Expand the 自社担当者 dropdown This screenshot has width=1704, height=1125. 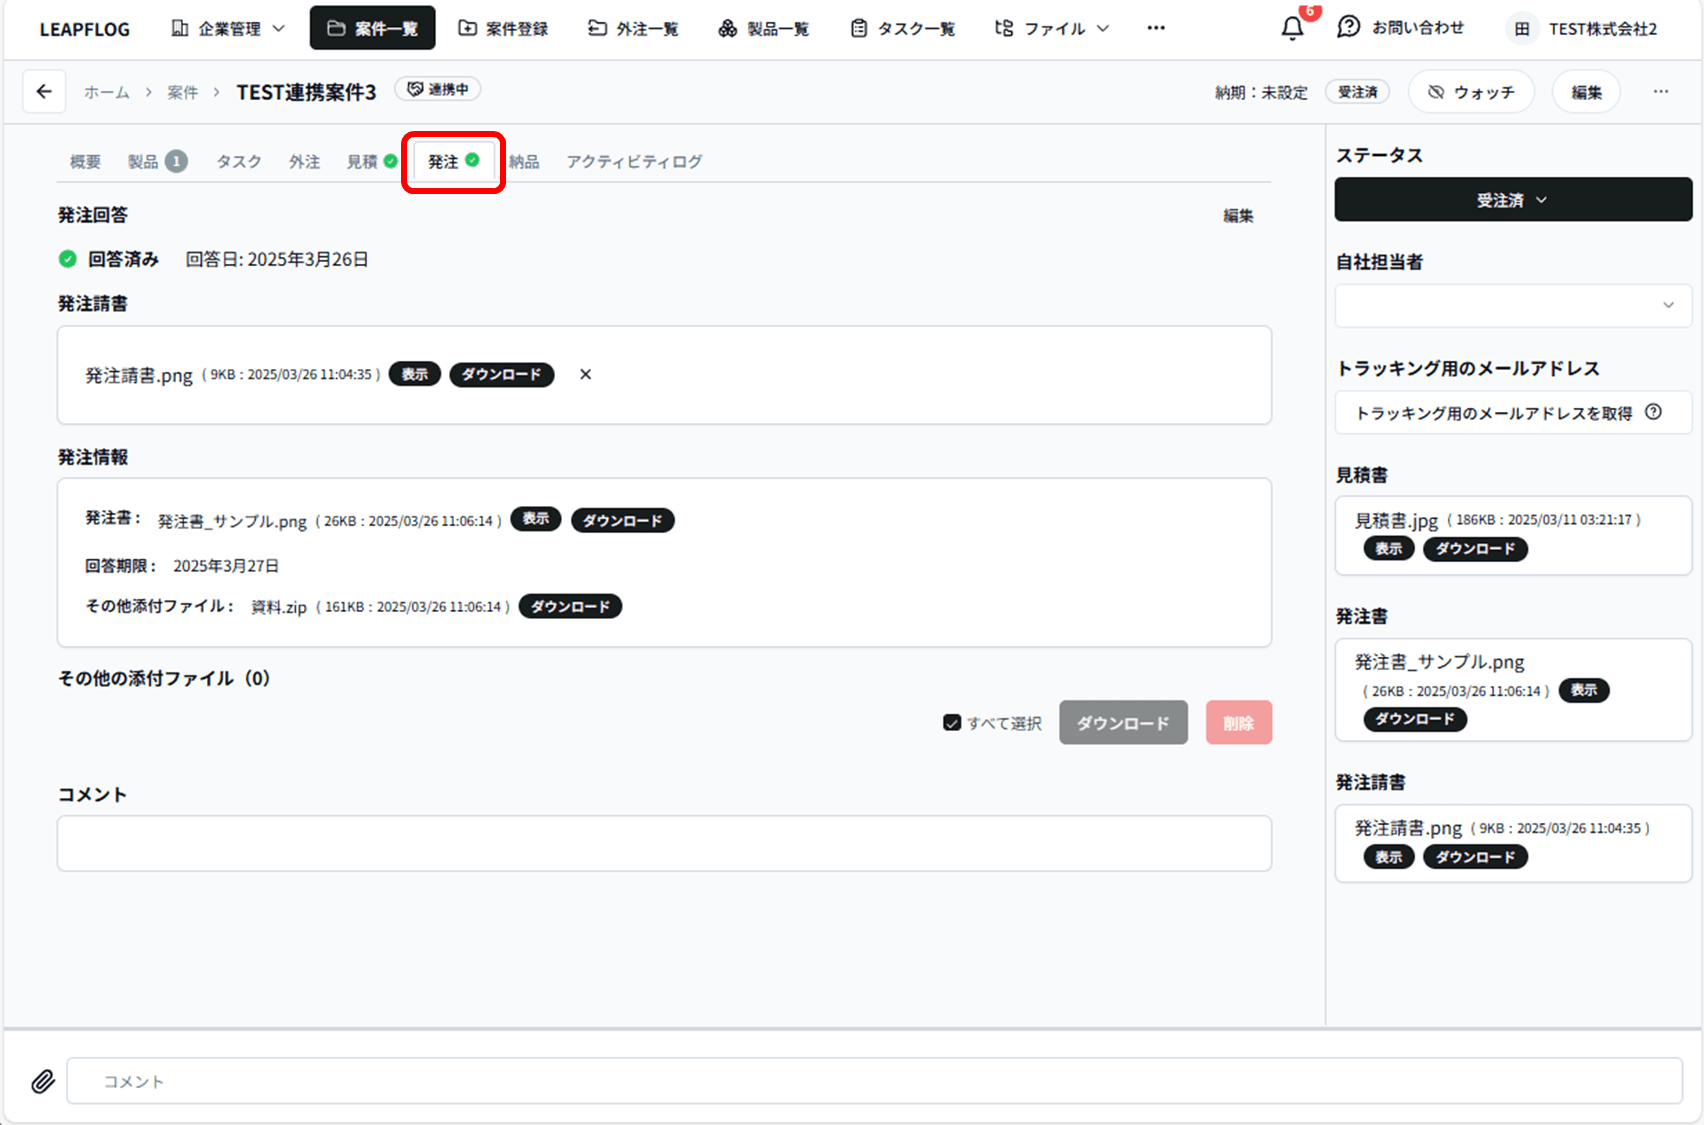[x=1513, y=305]
